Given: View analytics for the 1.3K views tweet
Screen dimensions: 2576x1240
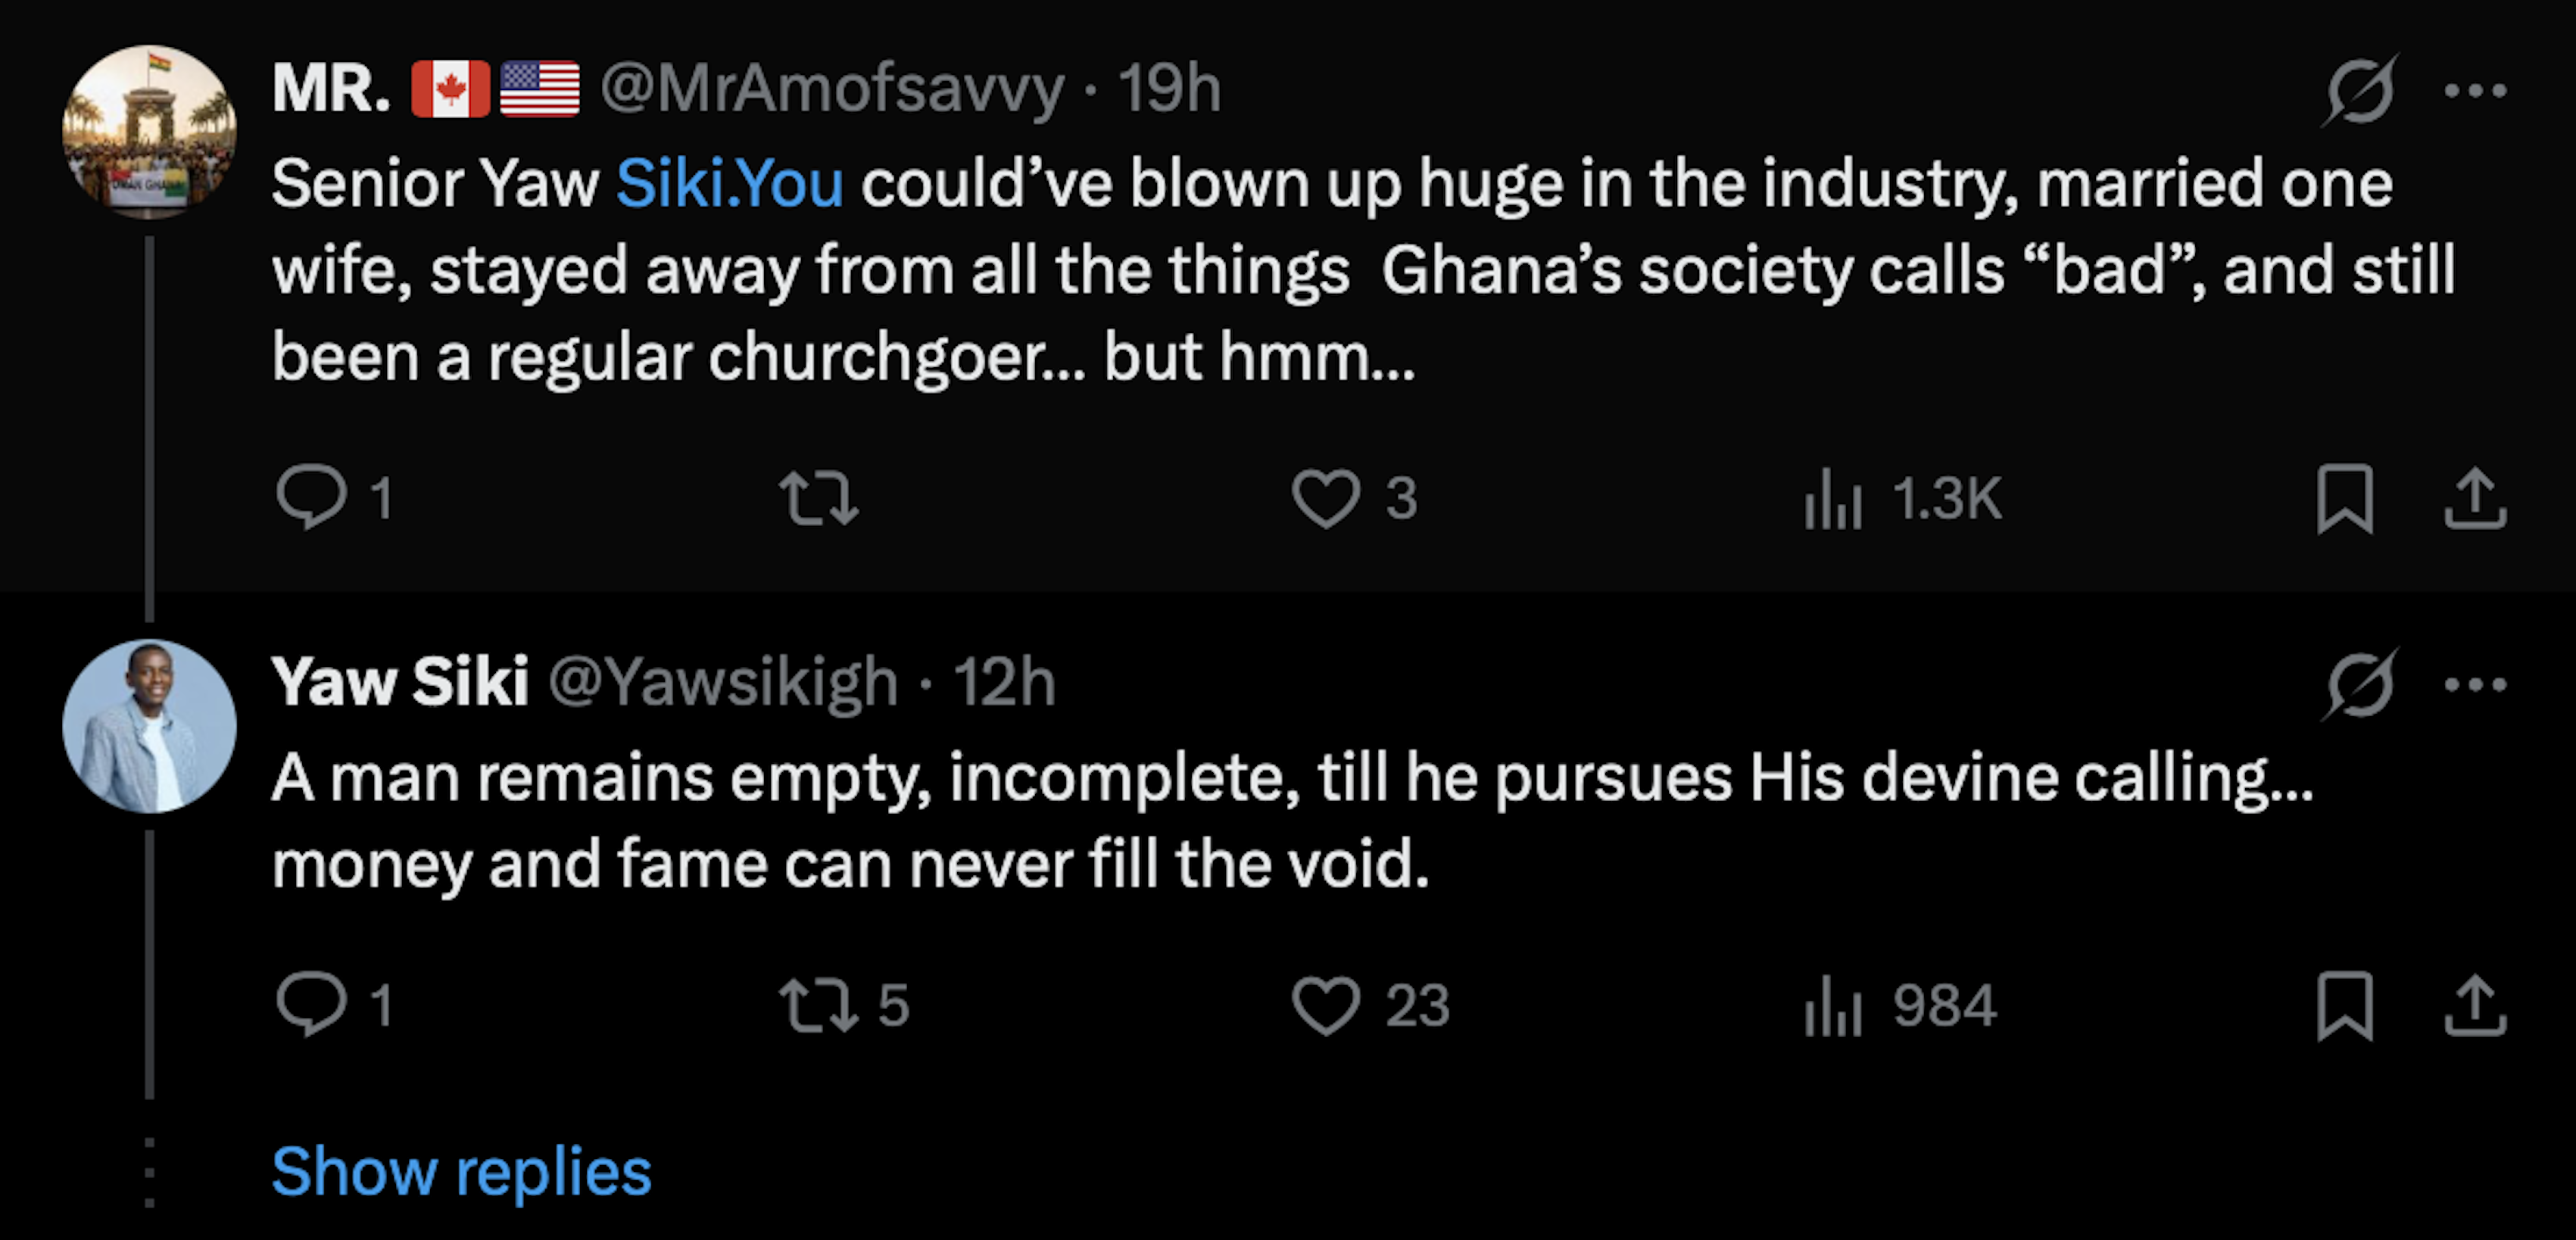Looking at the screenshot, I should pos(1833,498).
